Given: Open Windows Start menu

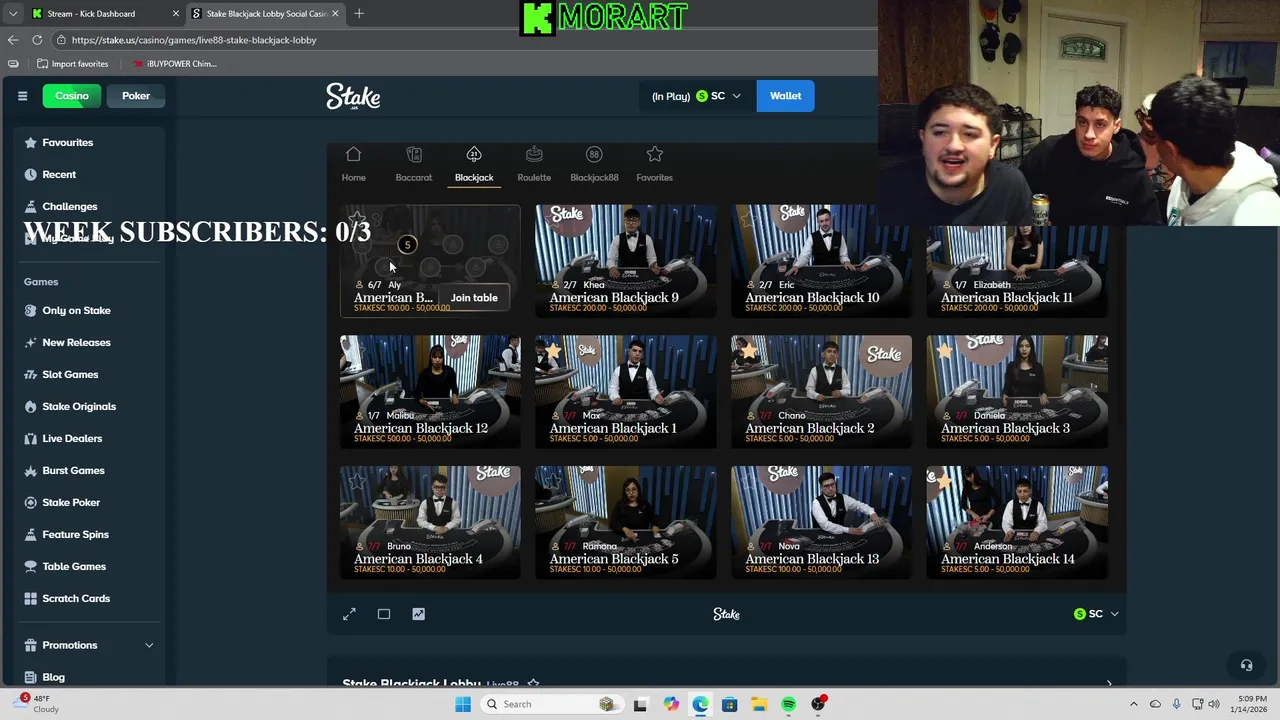Looking at the screenshot, I should pyautogui.click(x=462, y=704).
